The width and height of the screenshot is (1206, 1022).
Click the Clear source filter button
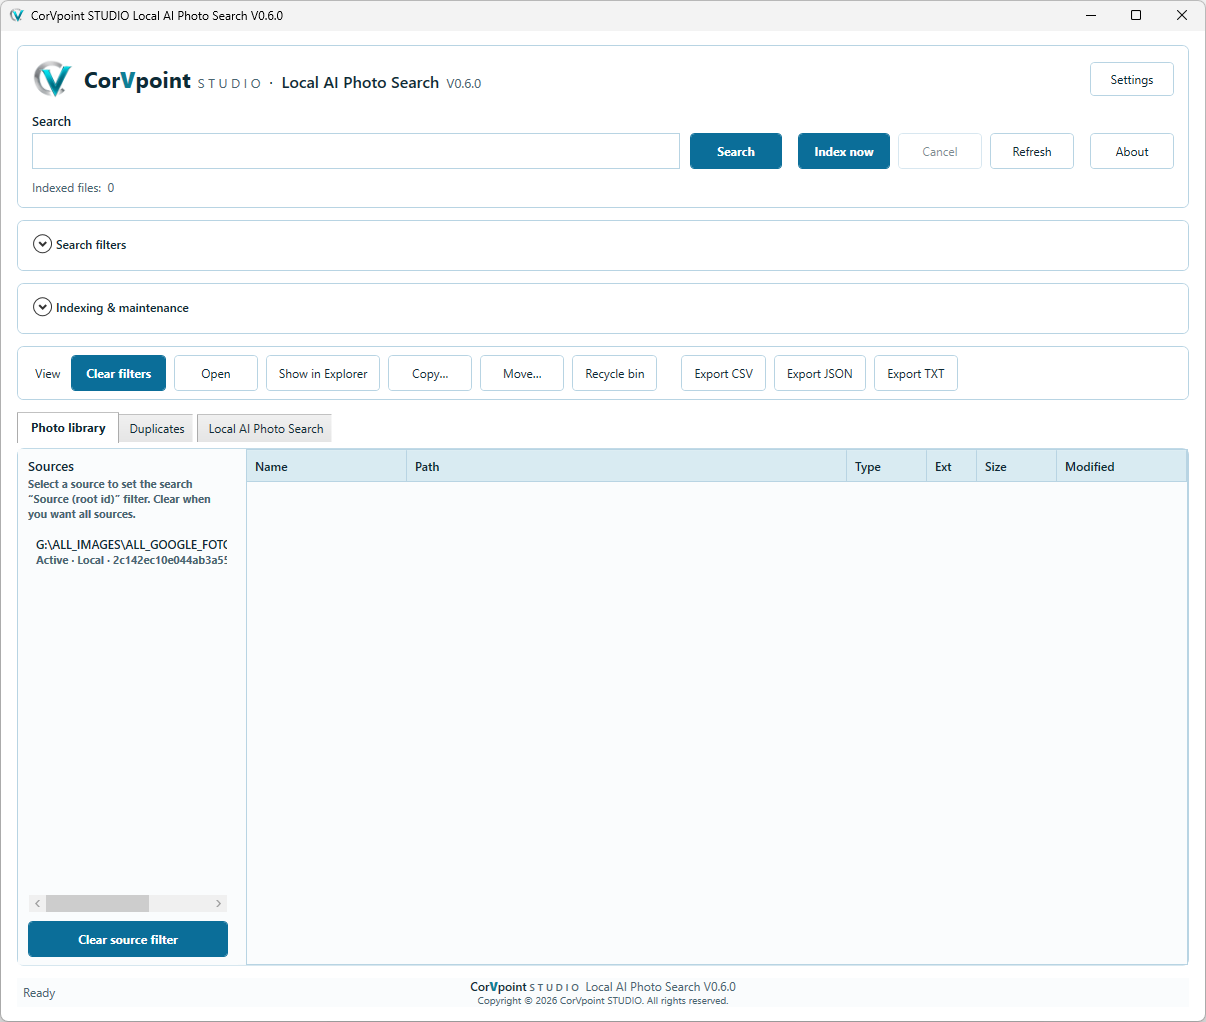click(x=128, y=939)
